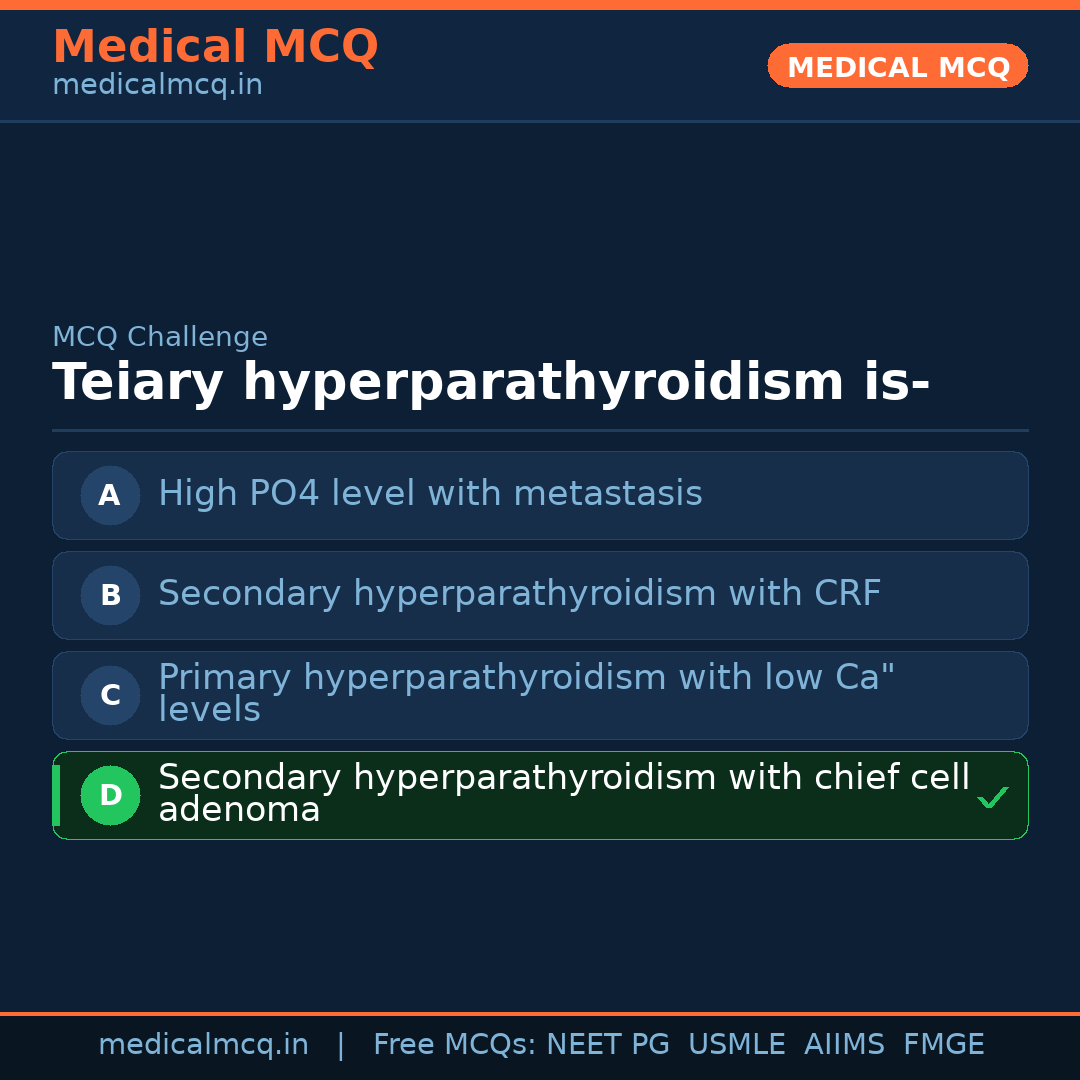Screen dimensions: 1080x1080
Task: Click the green checkmark on option D
Action: point(992,797)
